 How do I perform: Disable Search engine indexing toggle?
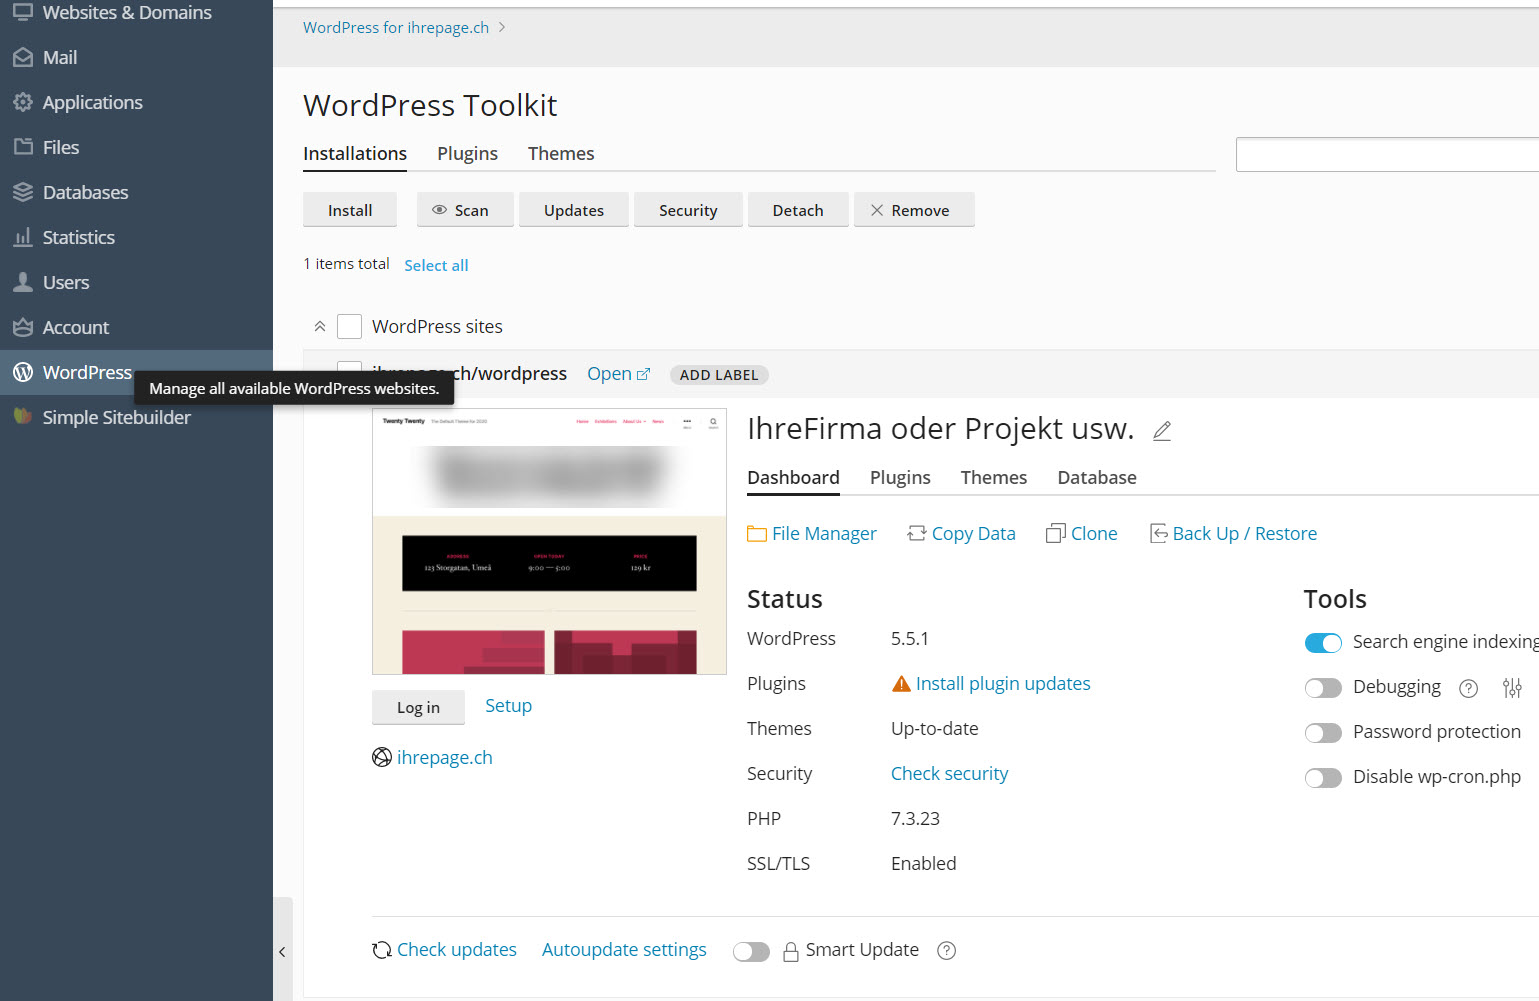pos(1323,643)
